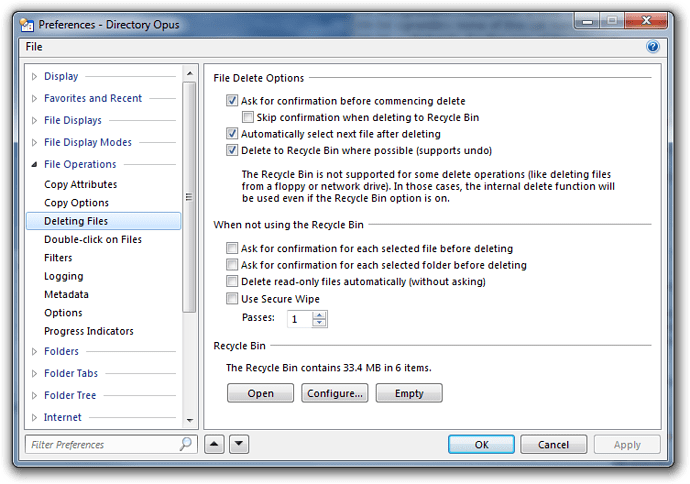Click the Folder Tabs category label
The width and height of the screenshot is (690, 484).
pos(71,374)
